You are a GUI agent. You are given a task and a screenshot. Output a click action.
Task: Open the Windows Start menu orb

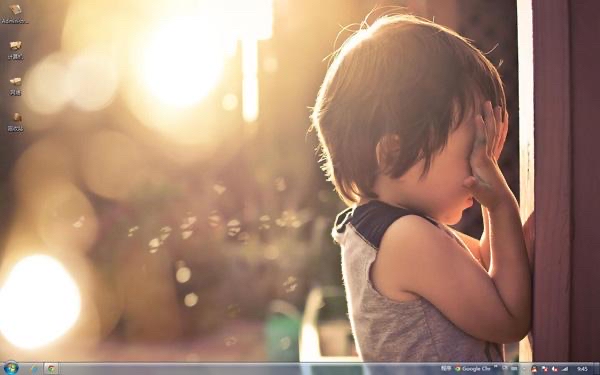point(11,368)
